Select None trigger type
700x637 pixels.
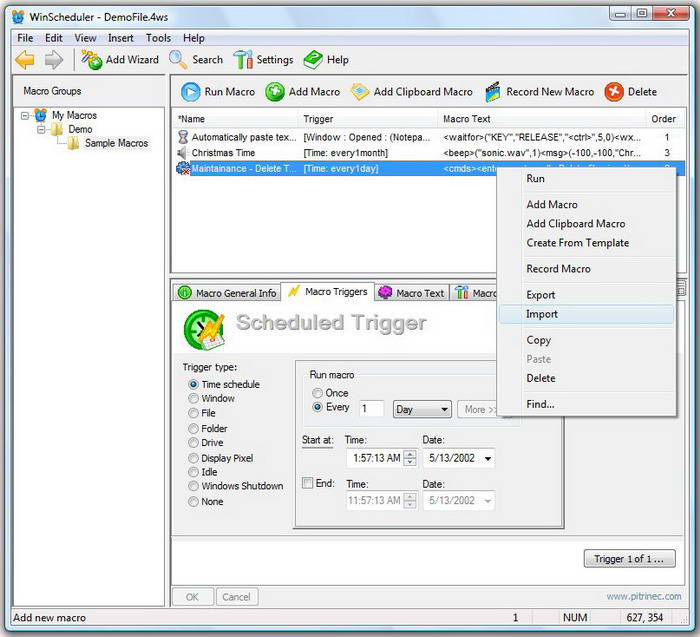coord(193,502)
